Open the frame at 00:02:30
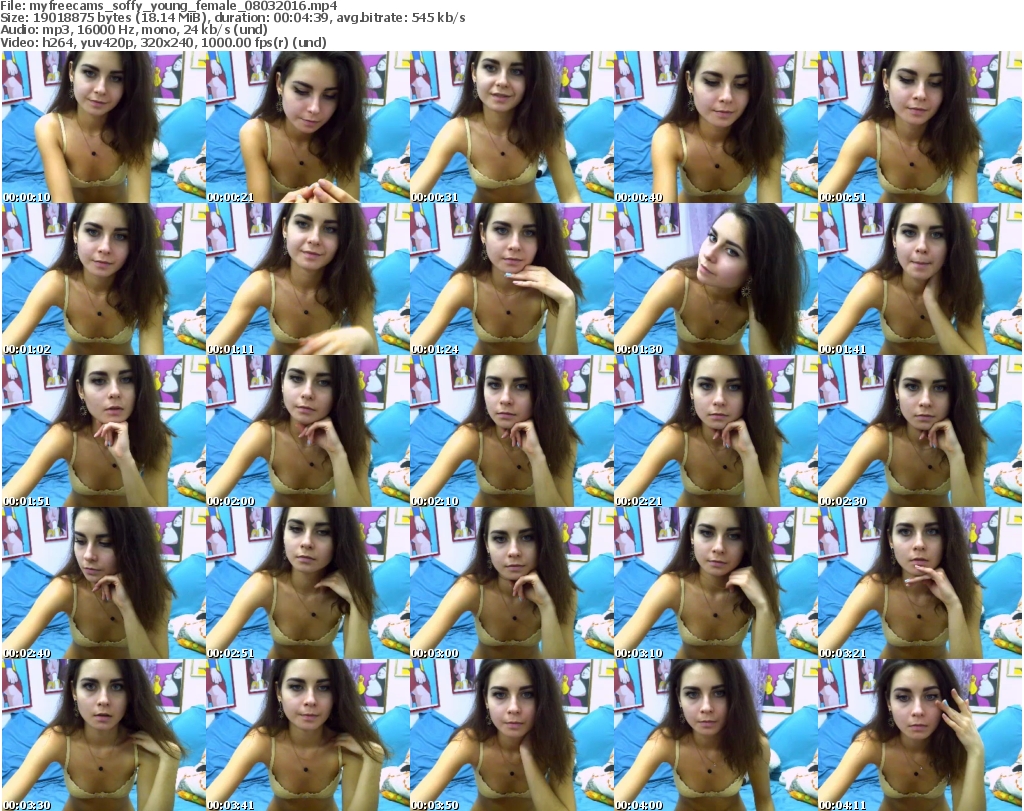The height and width of the screenshot is (811, 1024). pyautogui.click(x=919, y=431)
